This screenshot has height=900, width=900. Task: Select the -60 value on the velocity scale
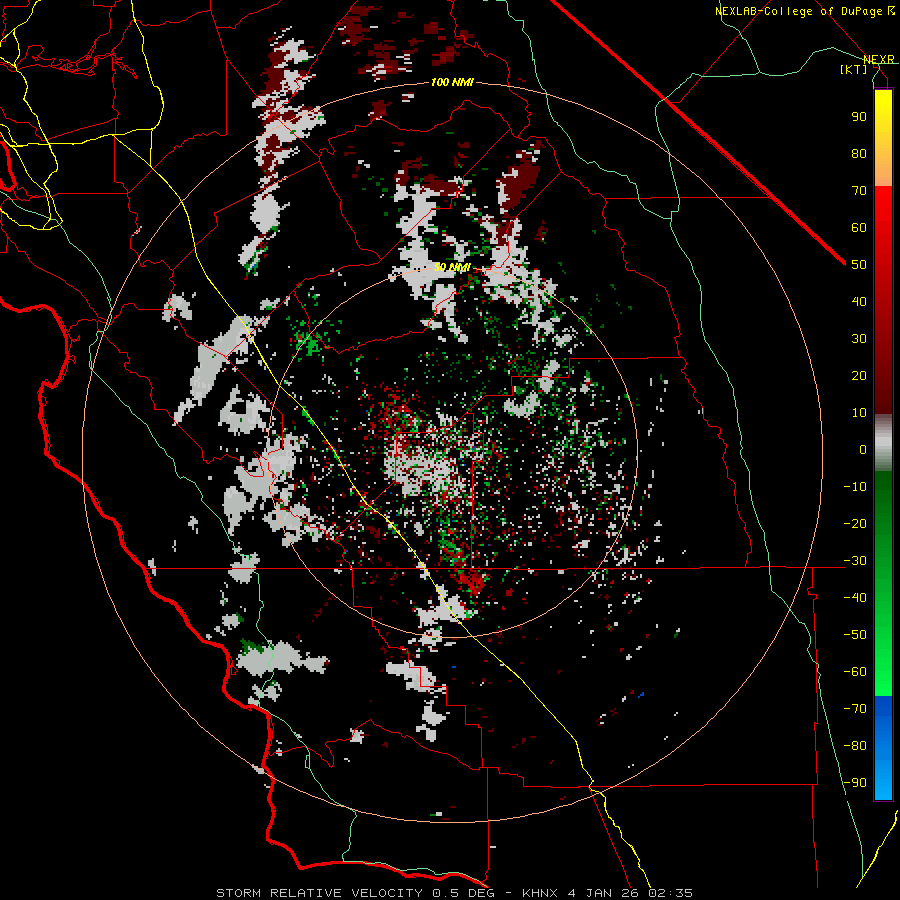pyautogui.click(x=855, y=672)
